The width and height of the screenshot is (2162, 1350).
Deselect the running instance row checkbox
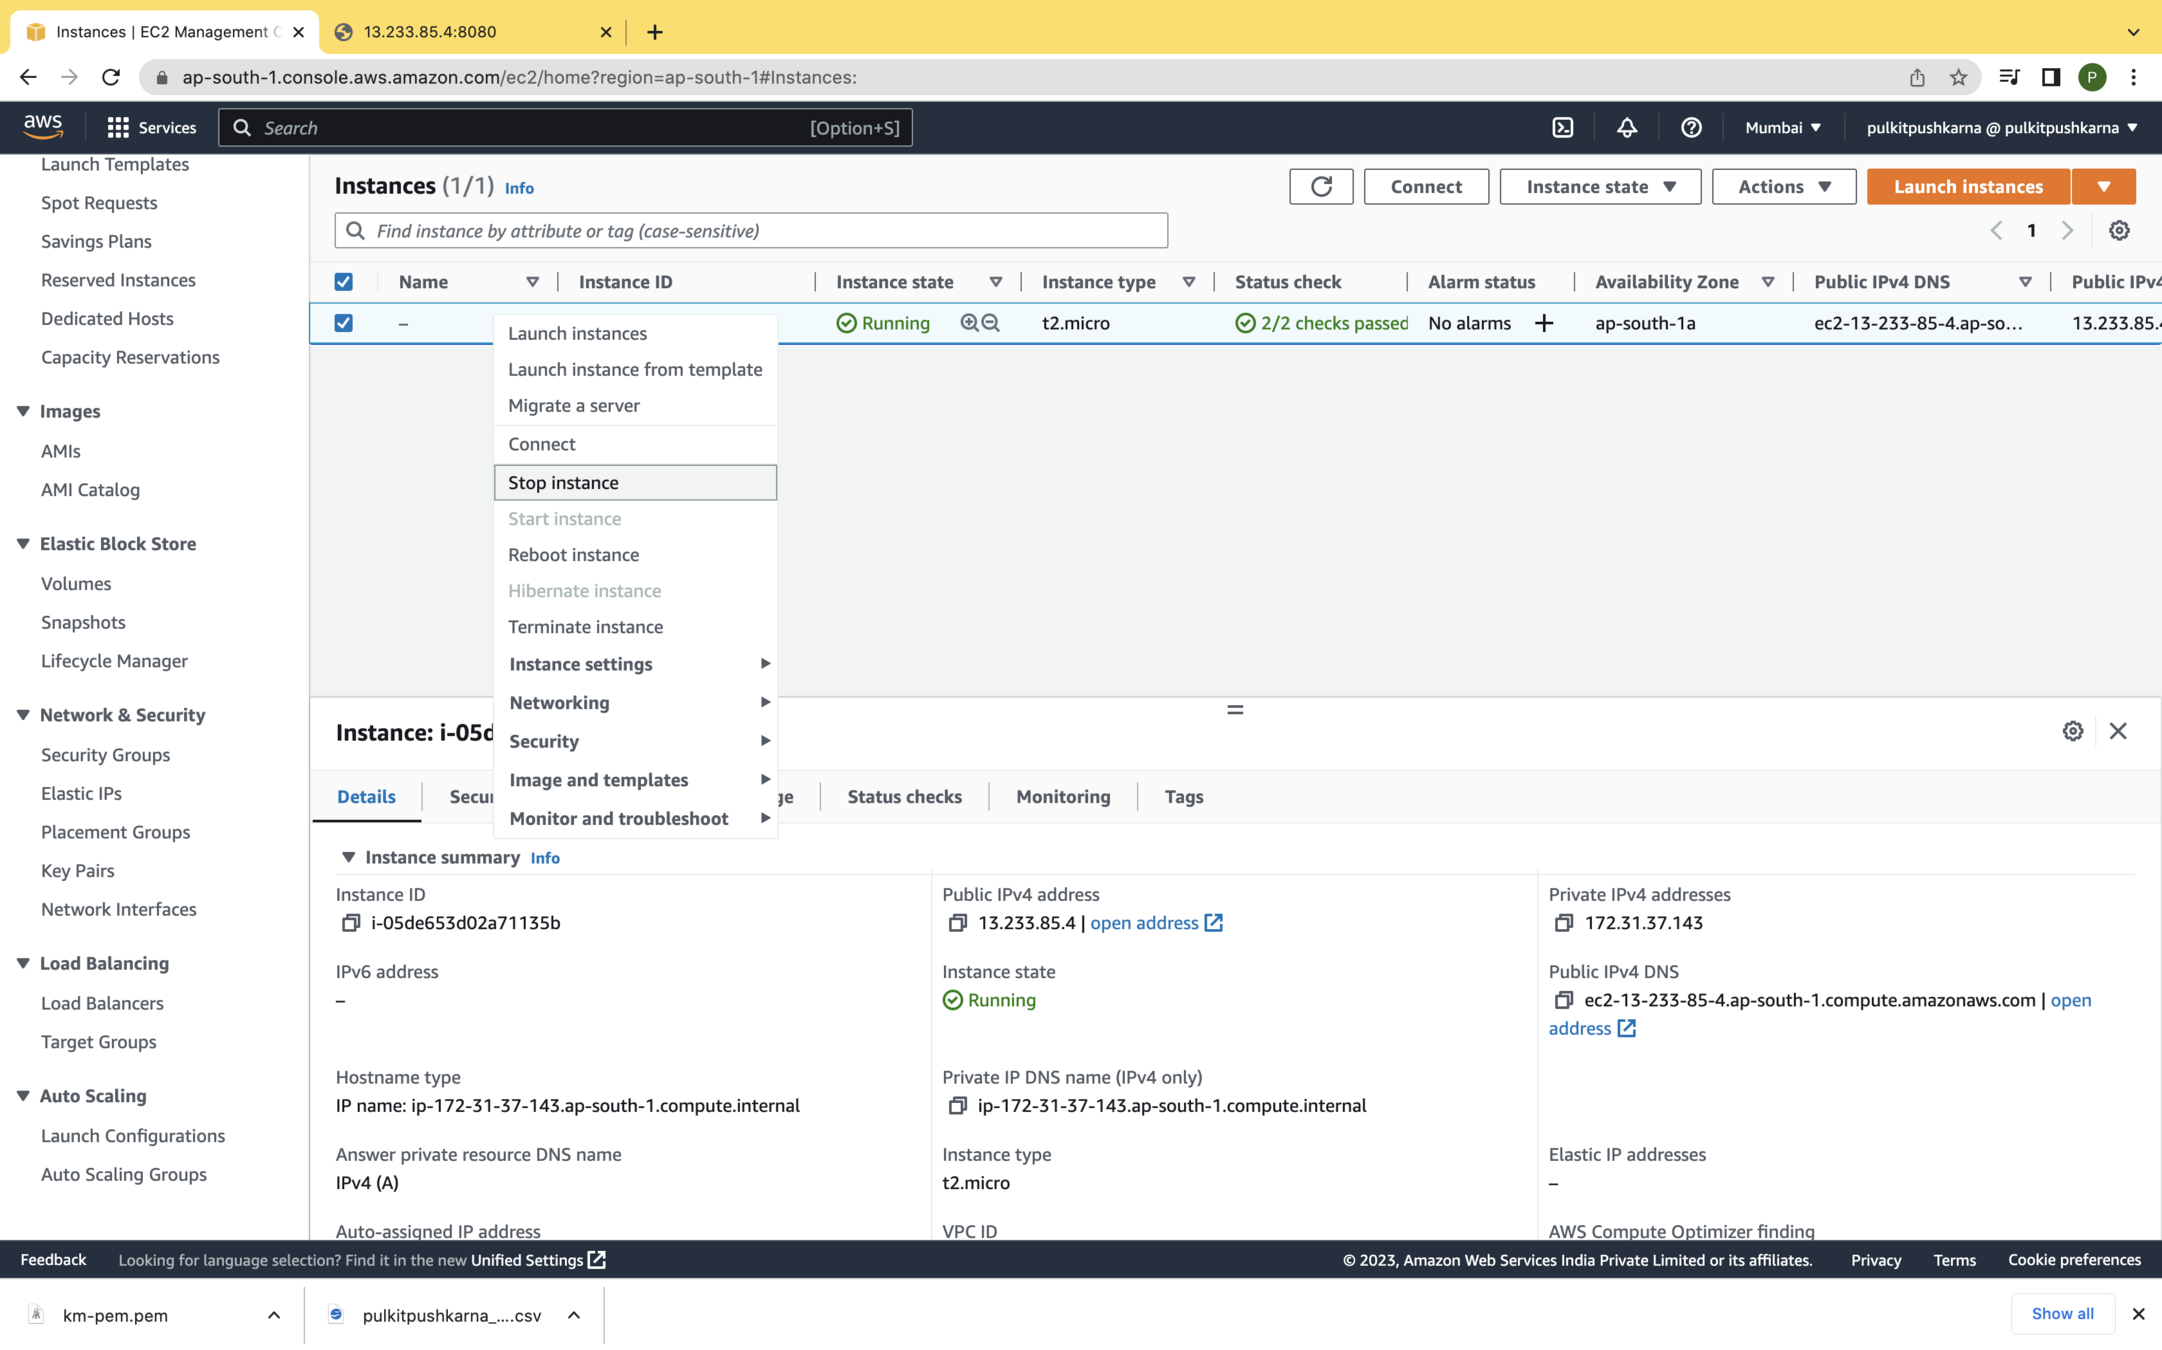pos(344,323)
